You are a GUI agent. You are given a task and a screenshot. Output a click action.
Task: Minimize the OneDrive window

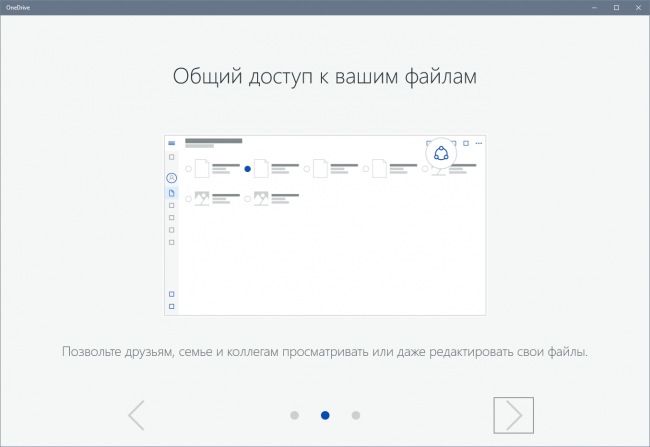coord(594,7)
